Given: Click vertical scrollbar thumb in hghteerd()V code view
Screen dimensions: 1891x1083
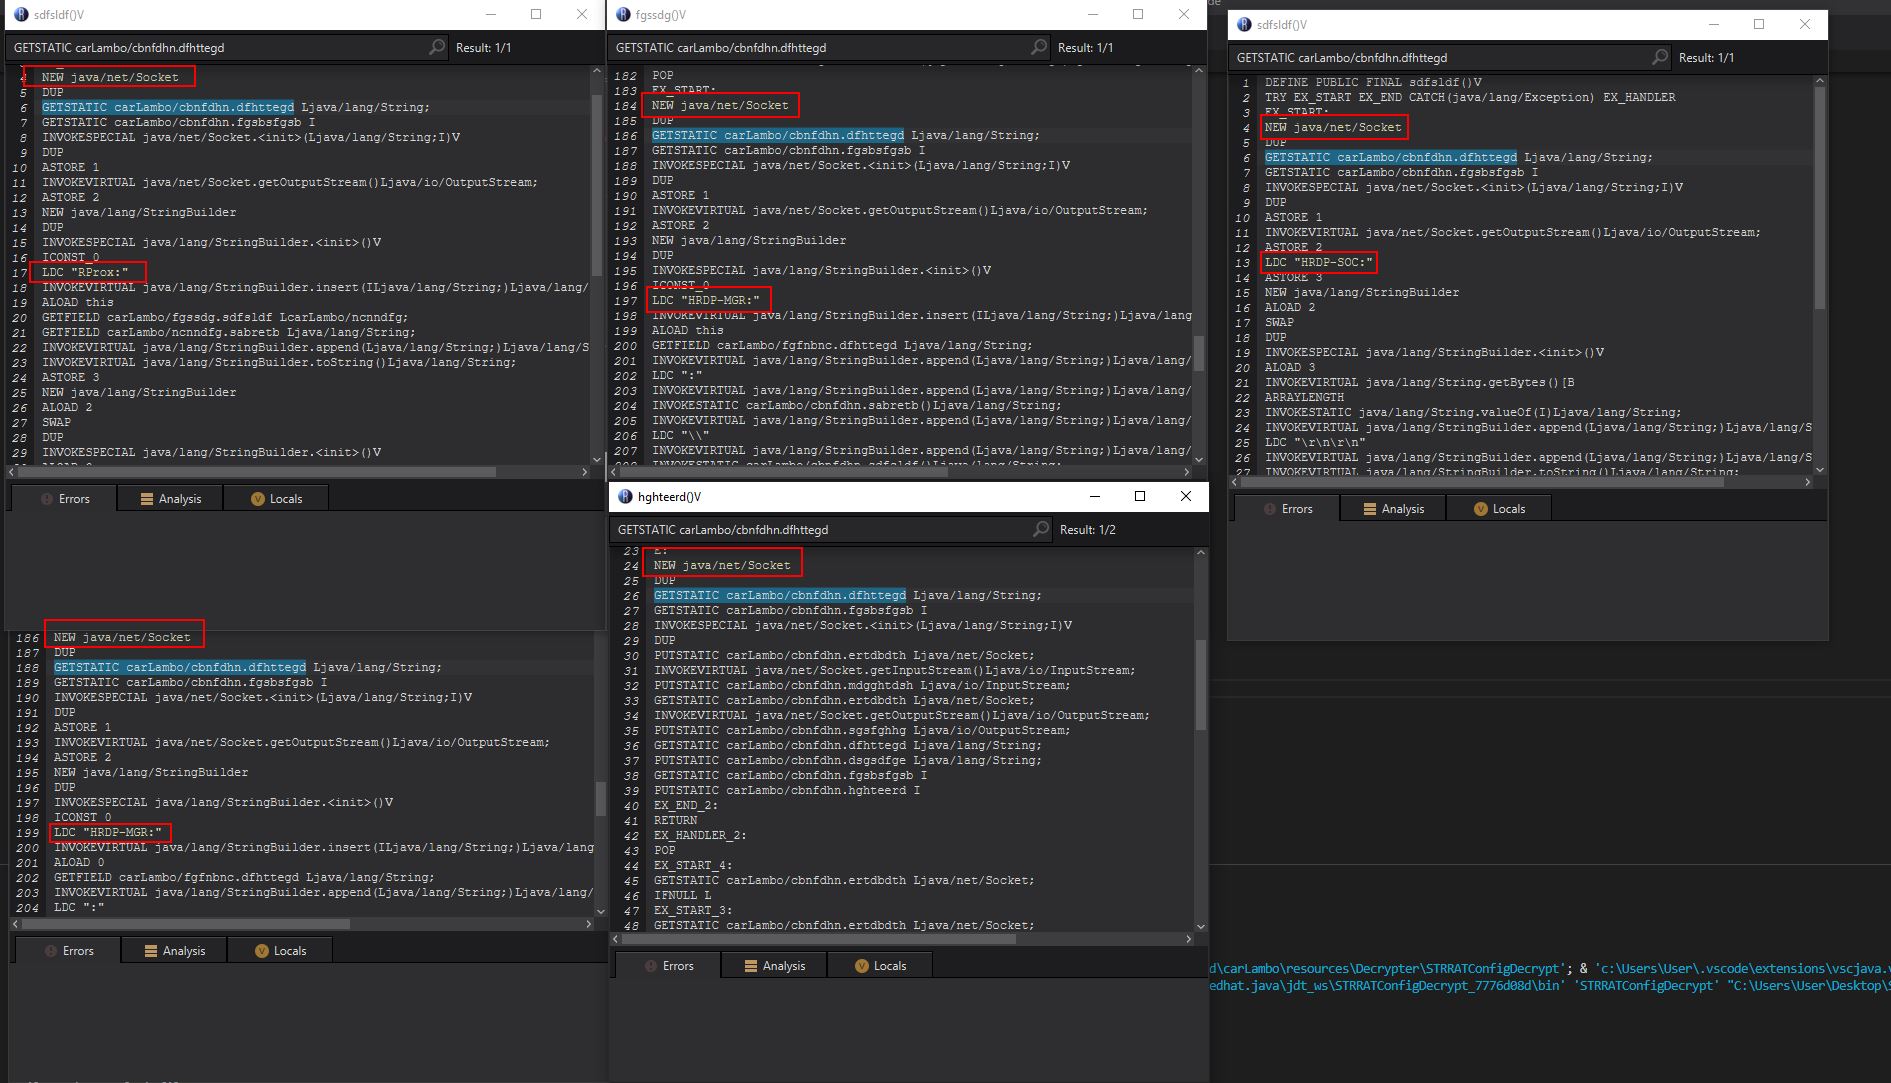Looking at the screenshot, I should 1201,684.
